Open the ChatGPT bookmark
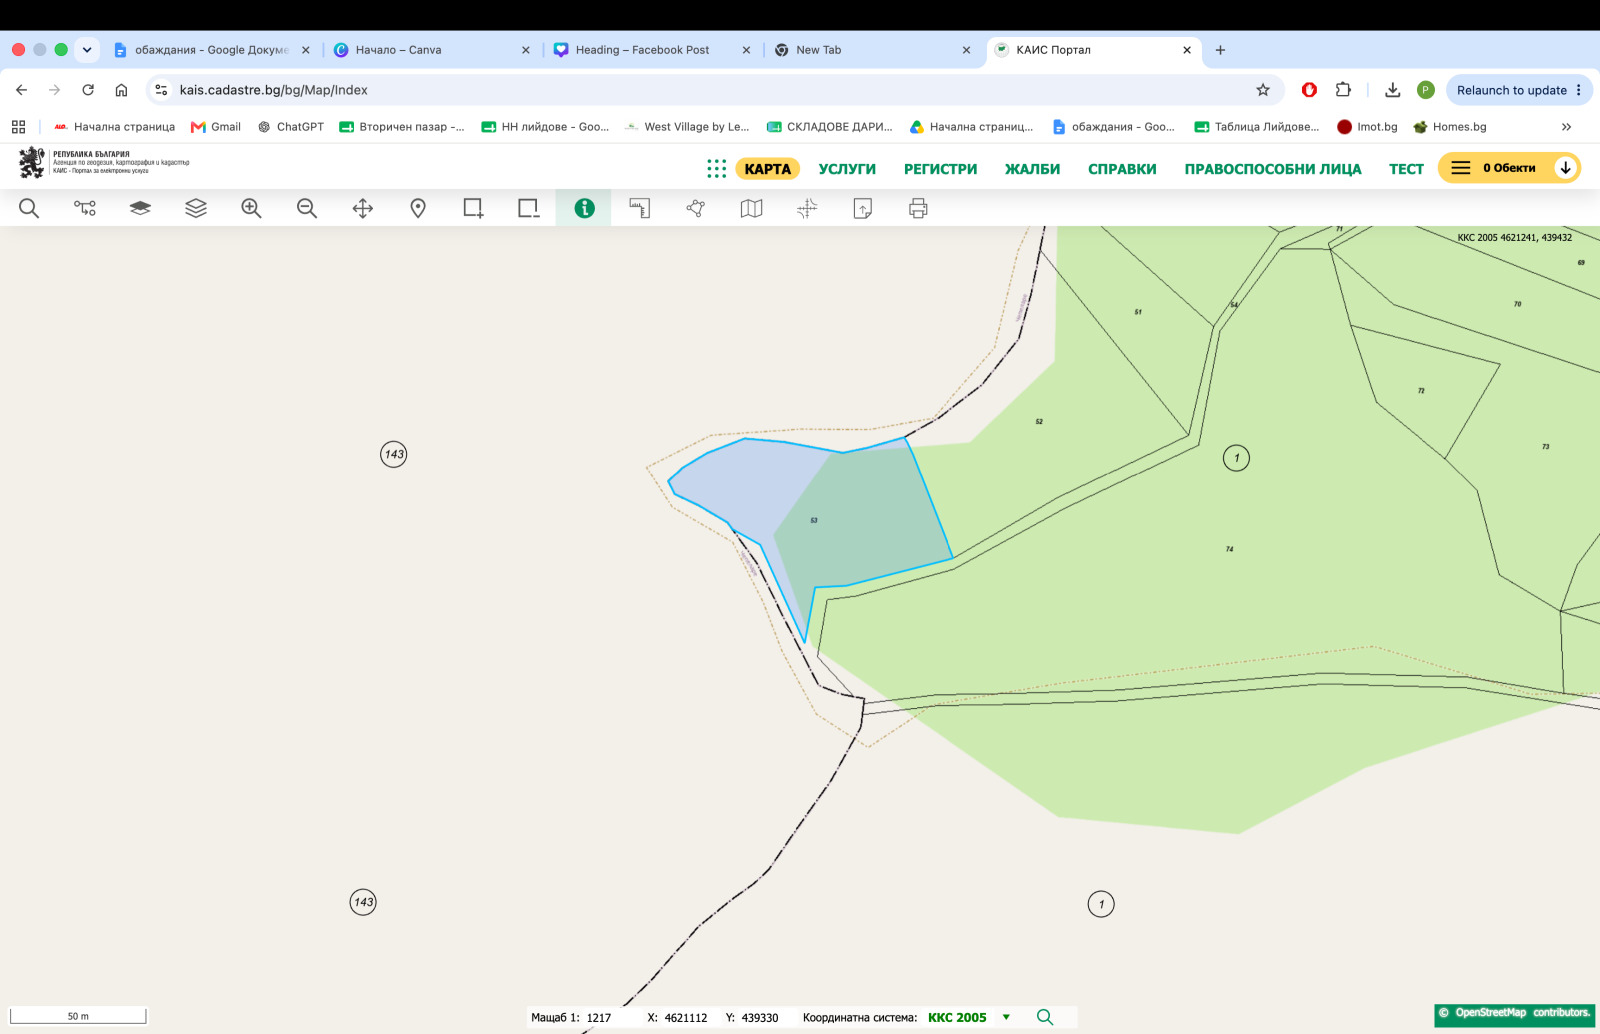 point(291,127)
